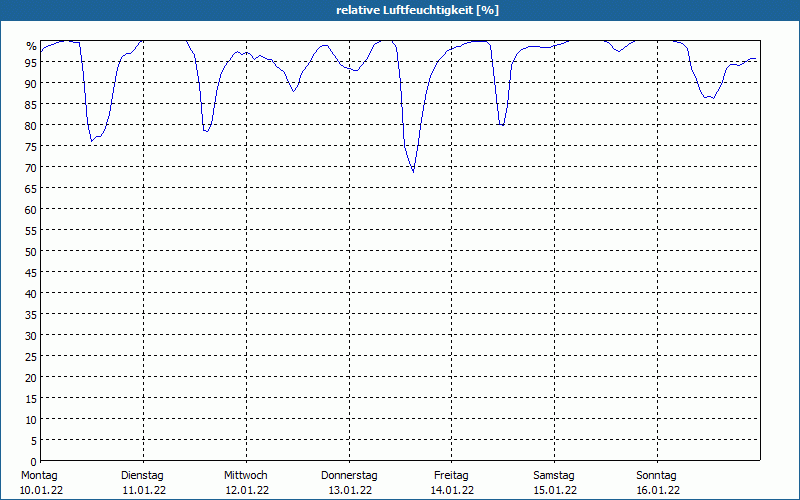The height and width of the screenshot is (500, 800).
Task: Click the y-axis value '25'
Action: (31, 357)
